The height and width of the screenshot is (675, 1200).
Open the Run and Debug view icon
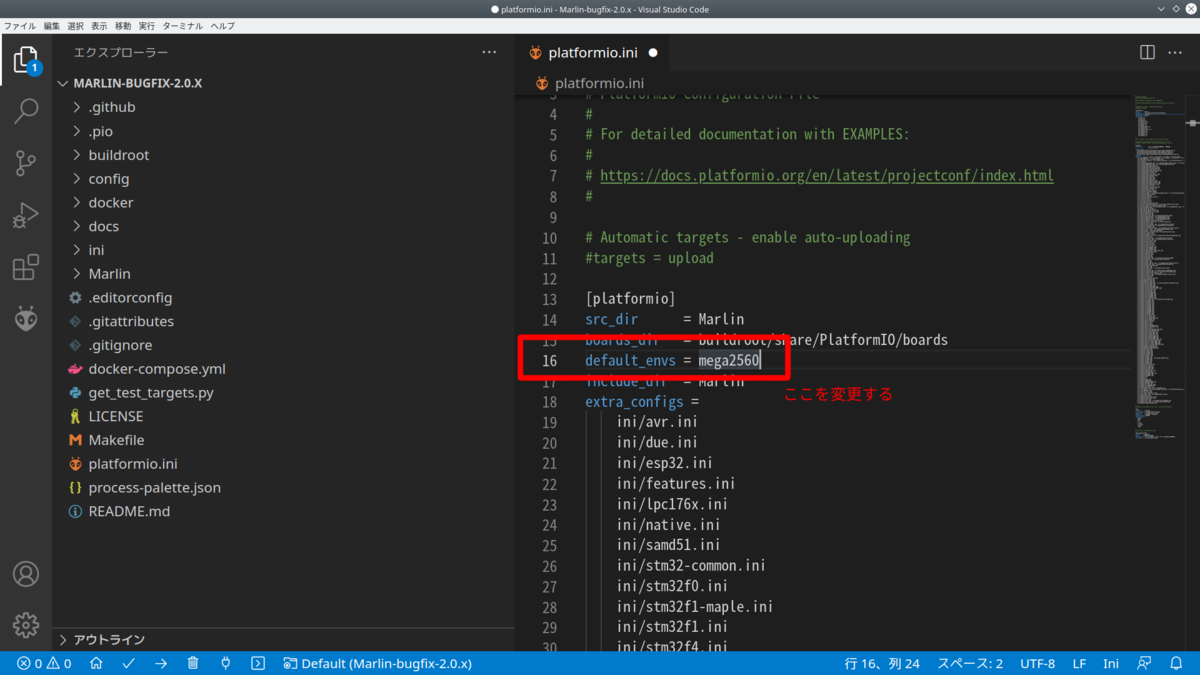(26, 215)
